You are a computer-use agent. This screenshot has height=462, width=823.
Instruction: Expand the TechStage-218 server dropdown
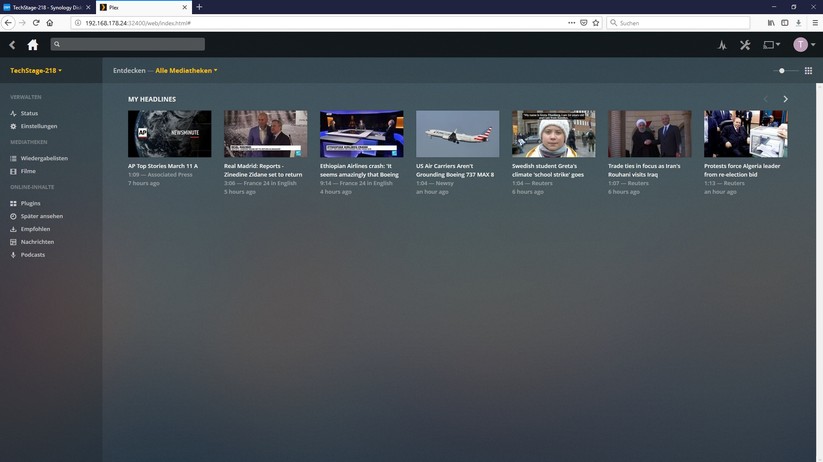click(36, 71)
